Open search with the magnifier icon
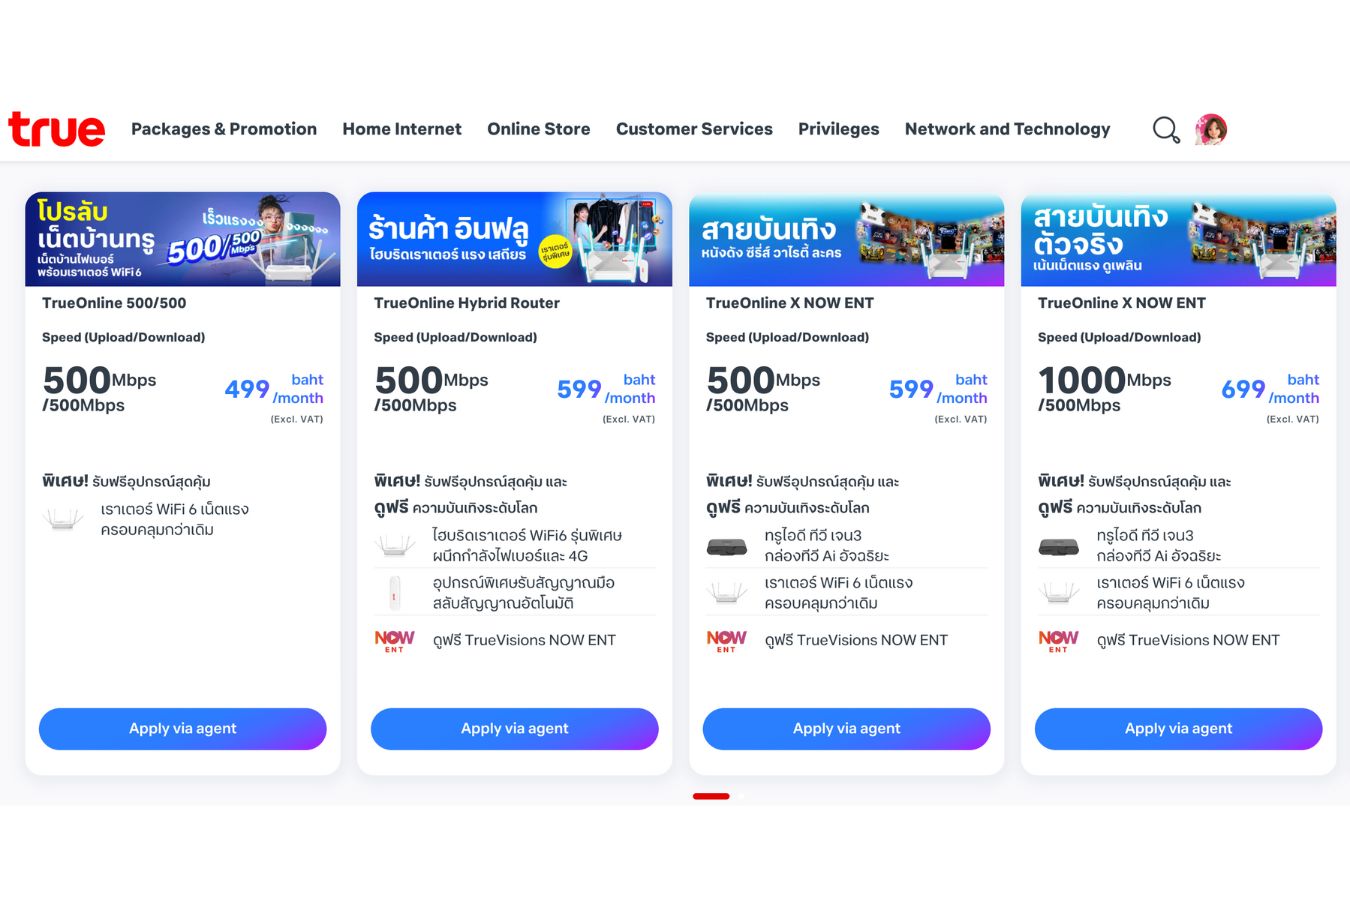 [1166, 130]
